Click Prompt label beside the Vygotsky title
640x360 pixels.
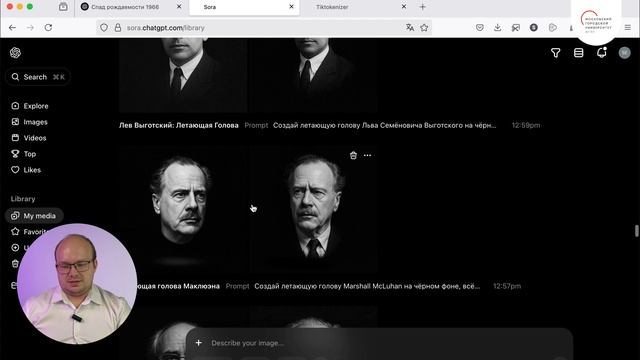coord(256,125)
